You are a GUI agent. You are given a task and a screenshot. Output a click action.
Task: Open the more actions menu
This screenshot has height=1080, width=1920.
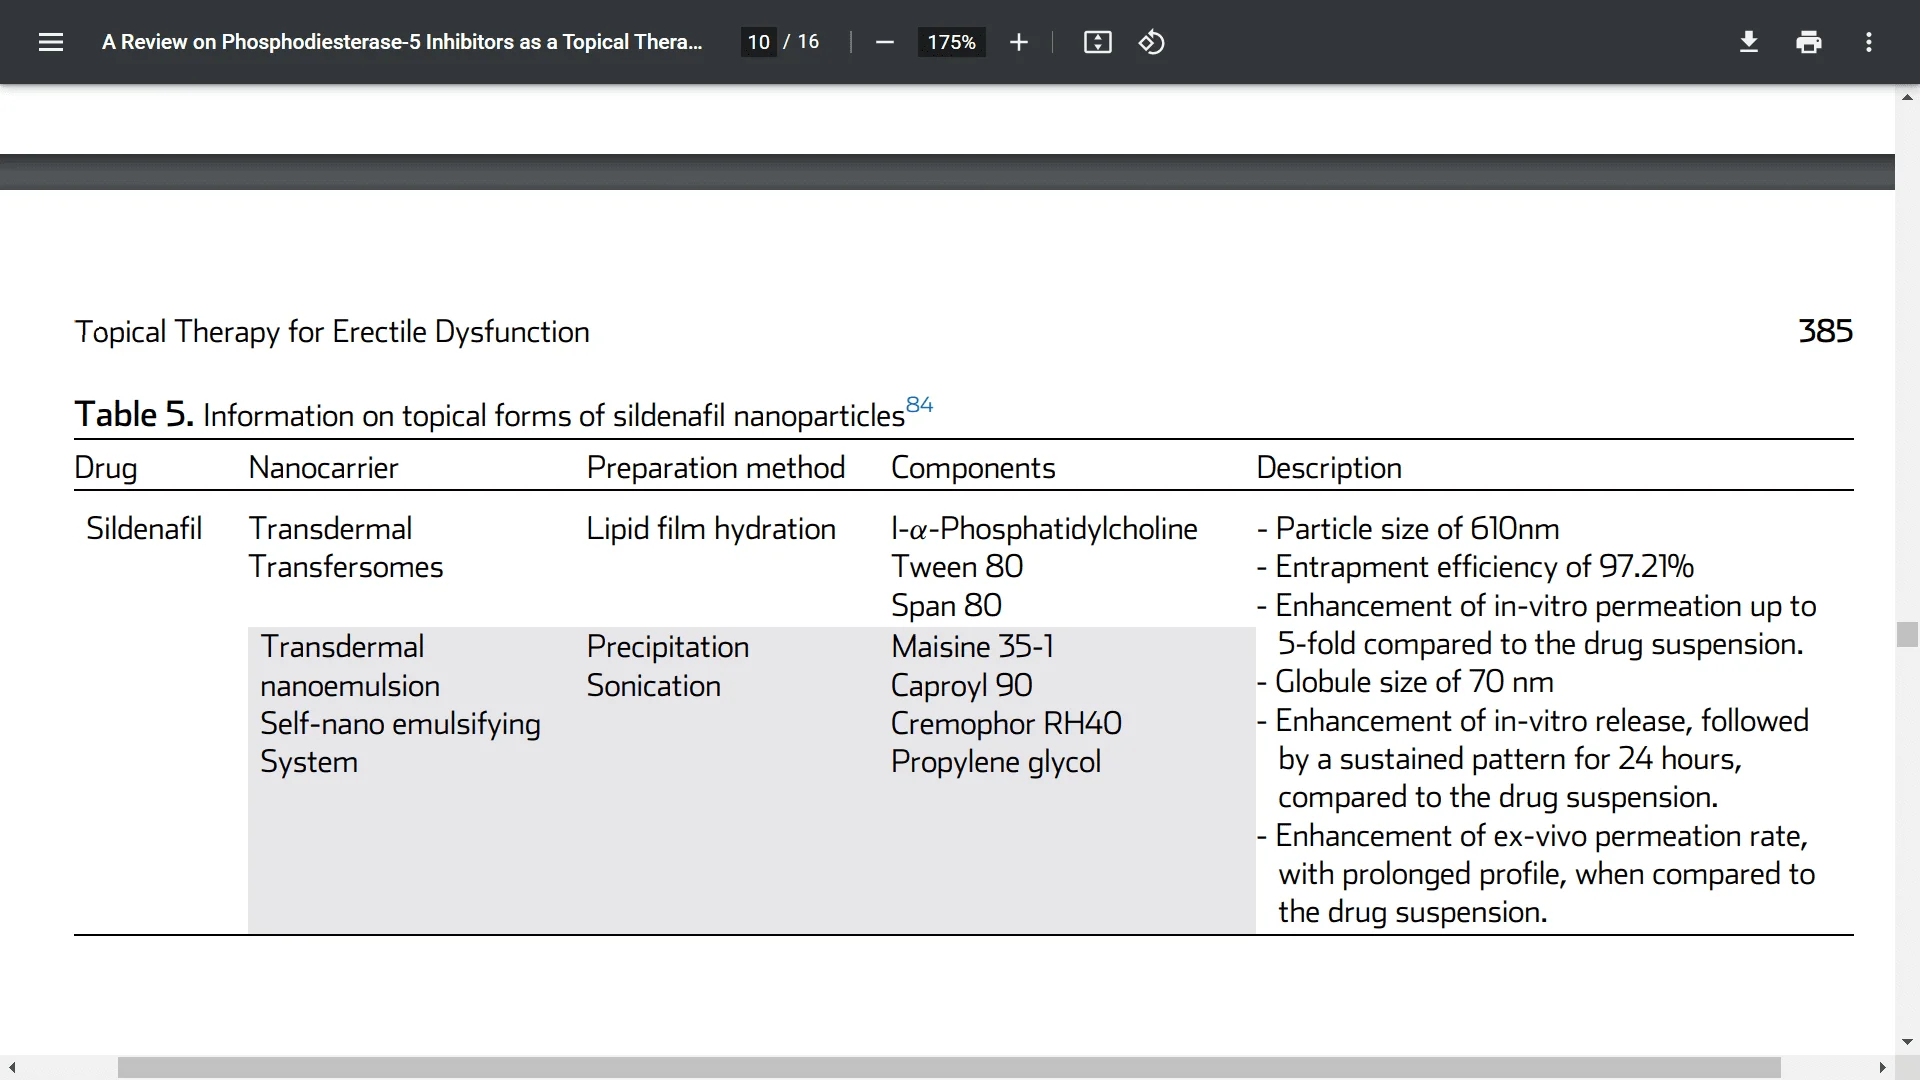(x=1868, y=42)
